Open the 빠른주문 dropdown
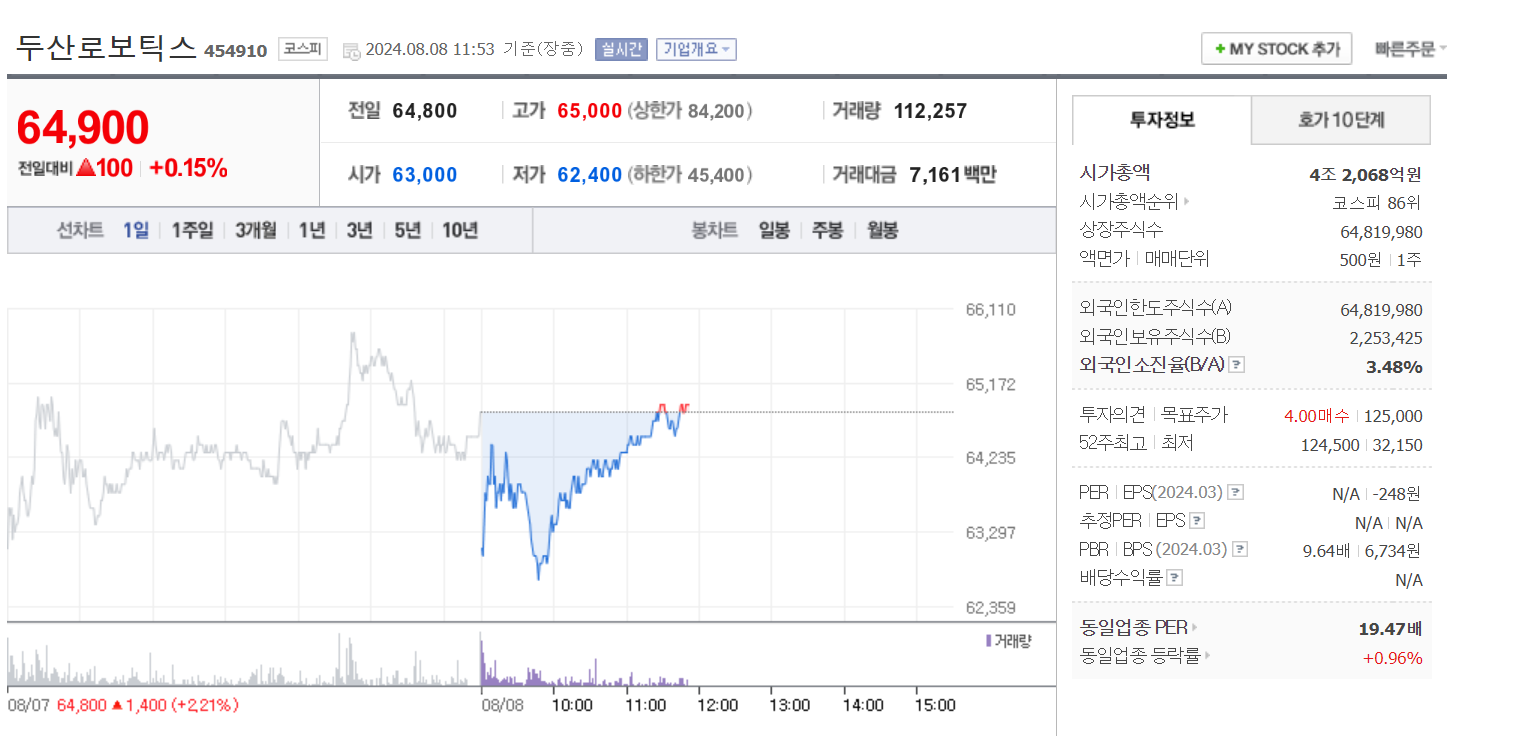 (1410, 48)
